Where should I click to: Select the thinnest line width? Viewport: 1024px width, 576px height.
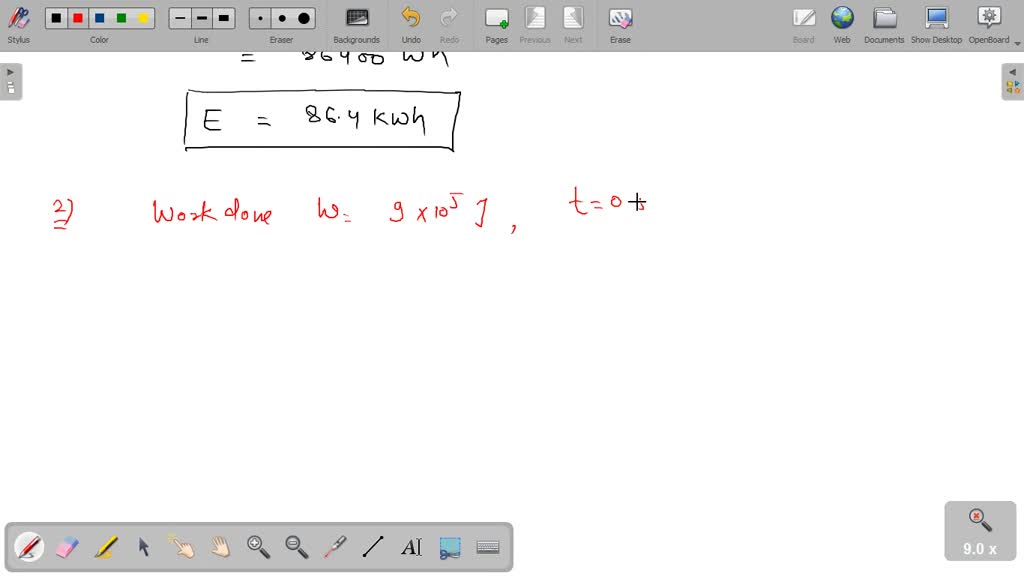tap(180, 18)
